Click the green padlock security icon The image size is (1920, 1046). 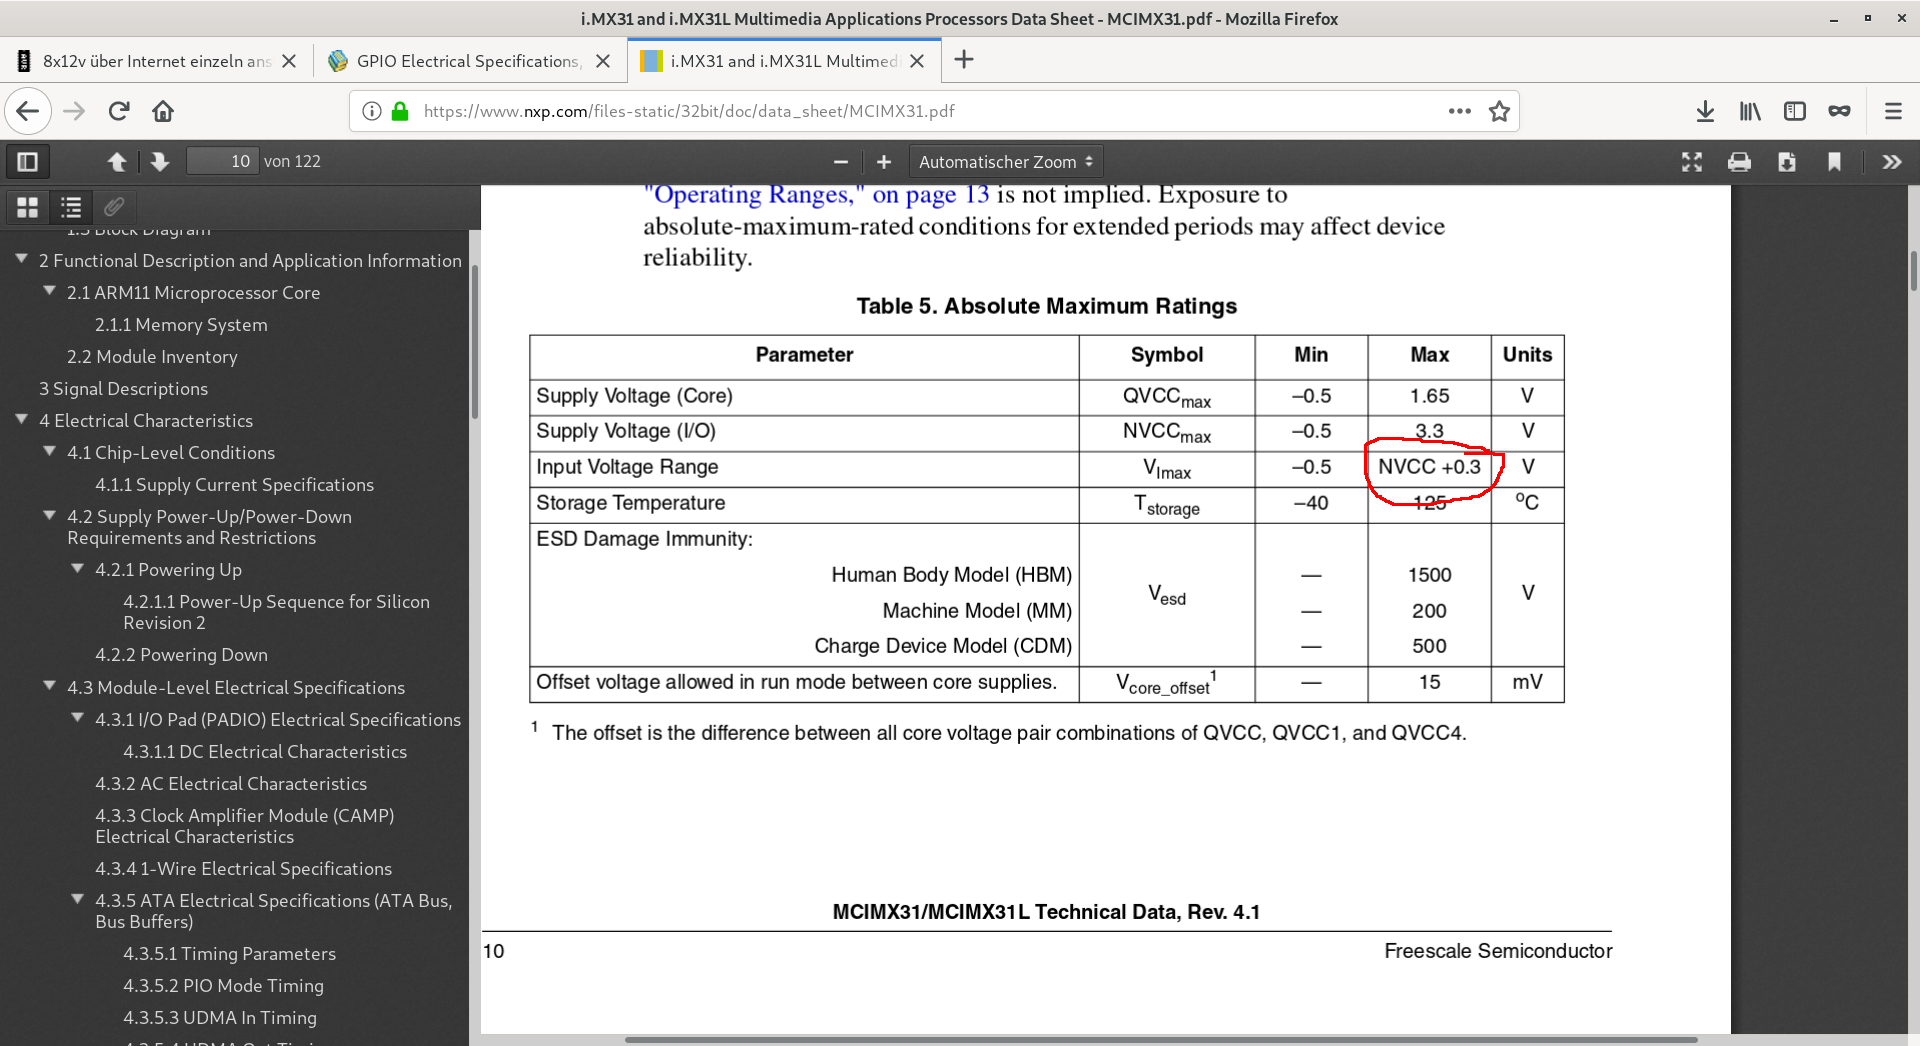[x=400, y=111]
